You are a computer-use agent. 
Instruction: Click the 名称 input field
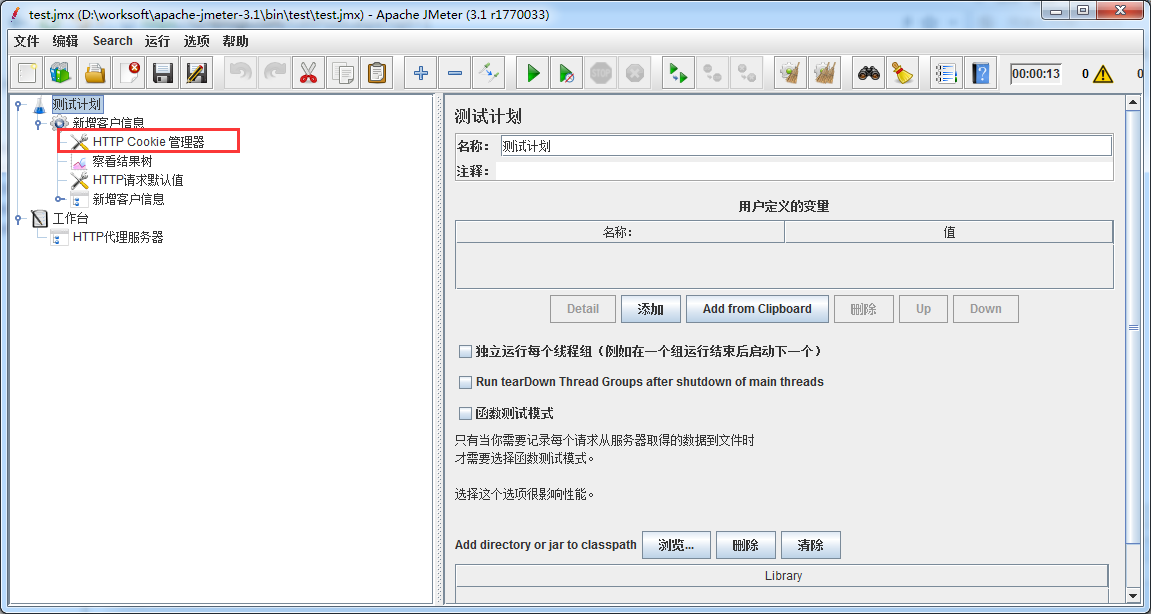[806, 145]
